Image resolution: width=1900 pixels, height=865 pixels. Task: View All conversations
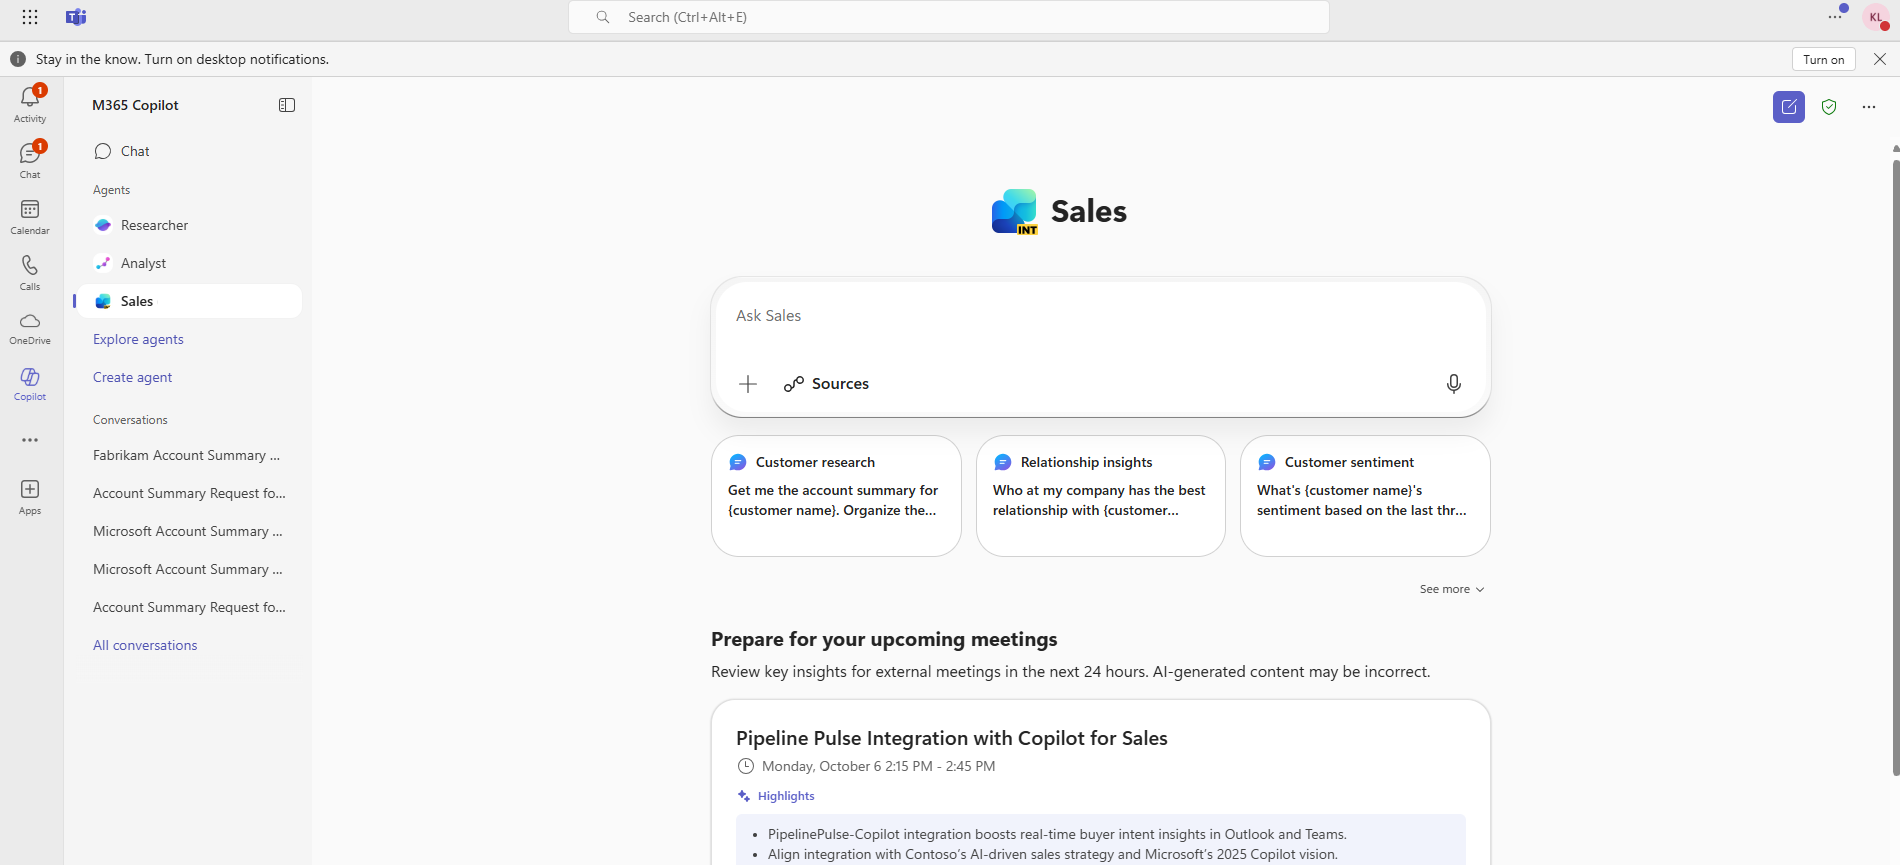pos(145,645)
